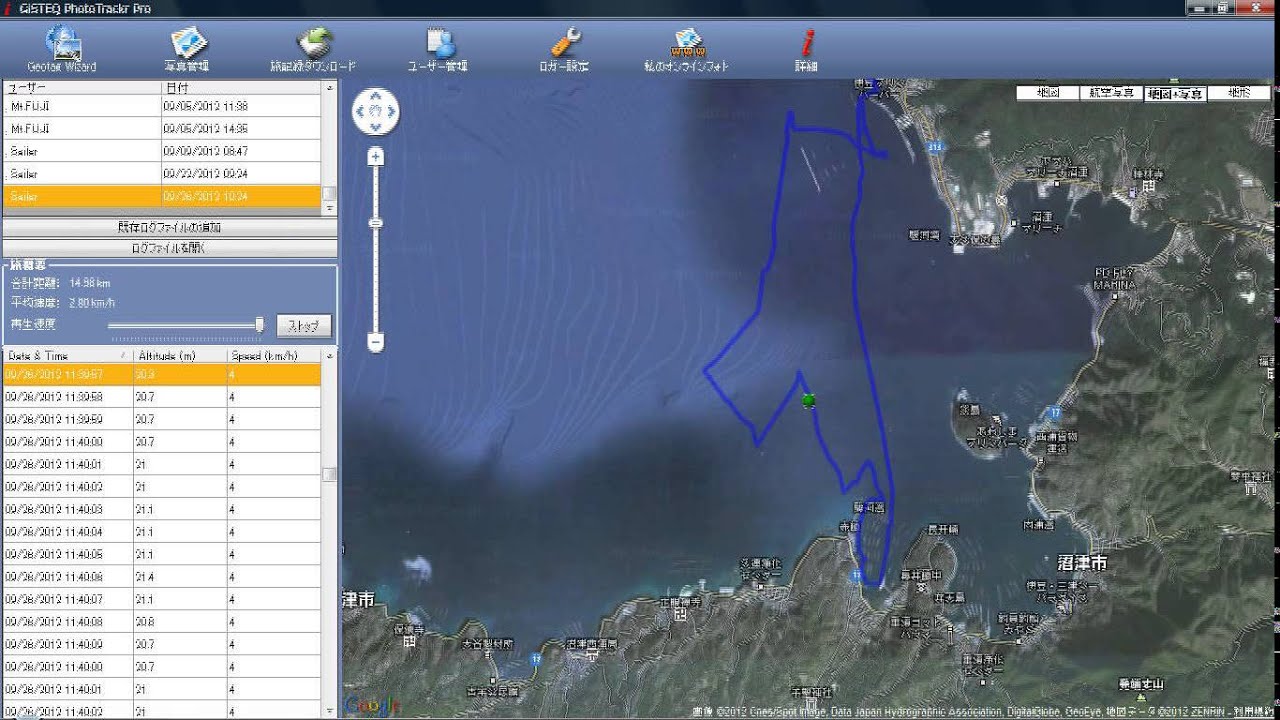This screenshot has width=1280, height=720.
Task: Sort trip list by ユーザー column header
Action: pos(82,88)
